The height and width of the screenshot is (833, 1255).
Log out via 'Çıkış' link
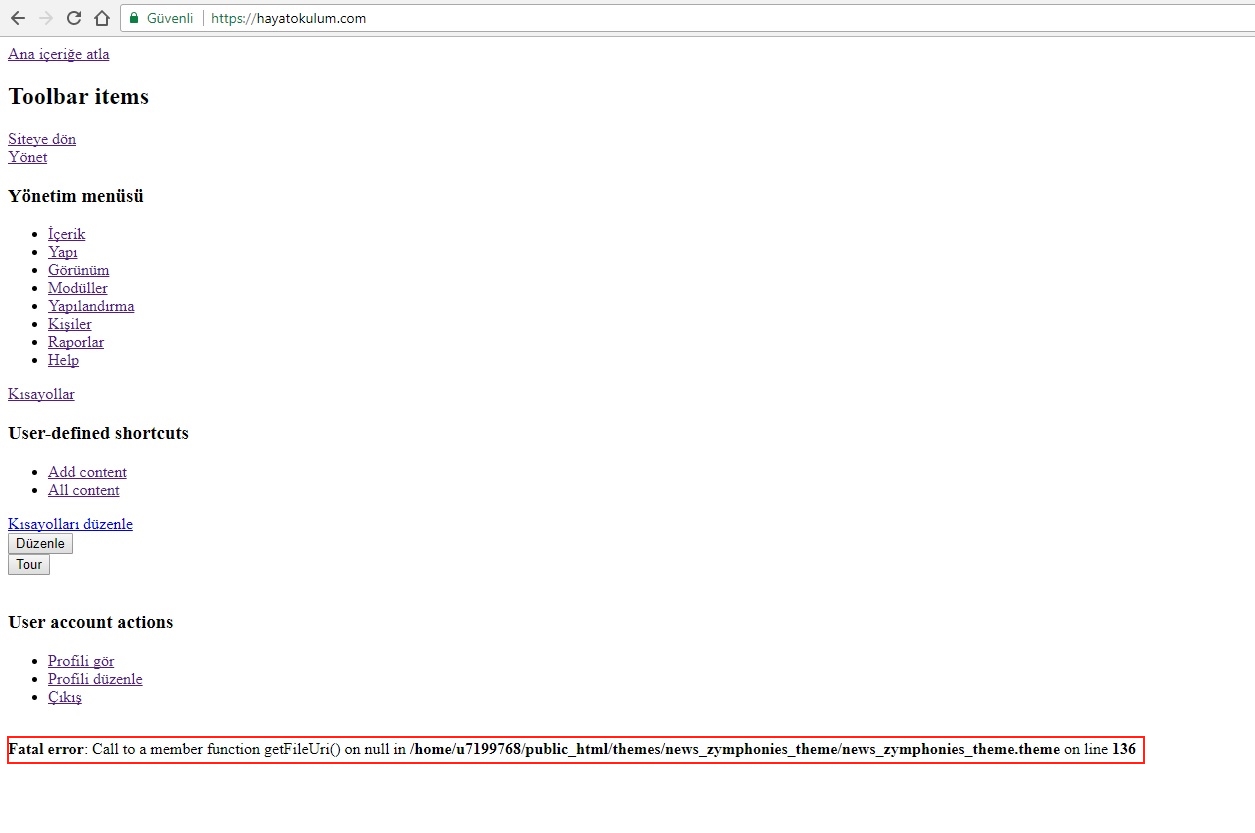point(65,697)
